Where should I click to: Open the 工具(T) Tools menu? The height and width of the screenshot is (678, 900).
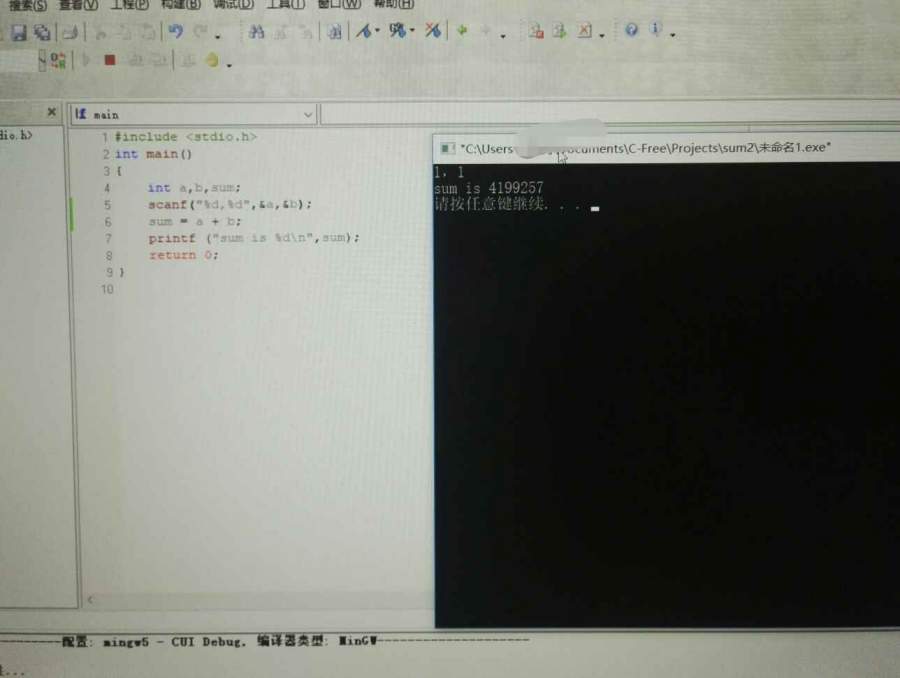tap(285, 3)
